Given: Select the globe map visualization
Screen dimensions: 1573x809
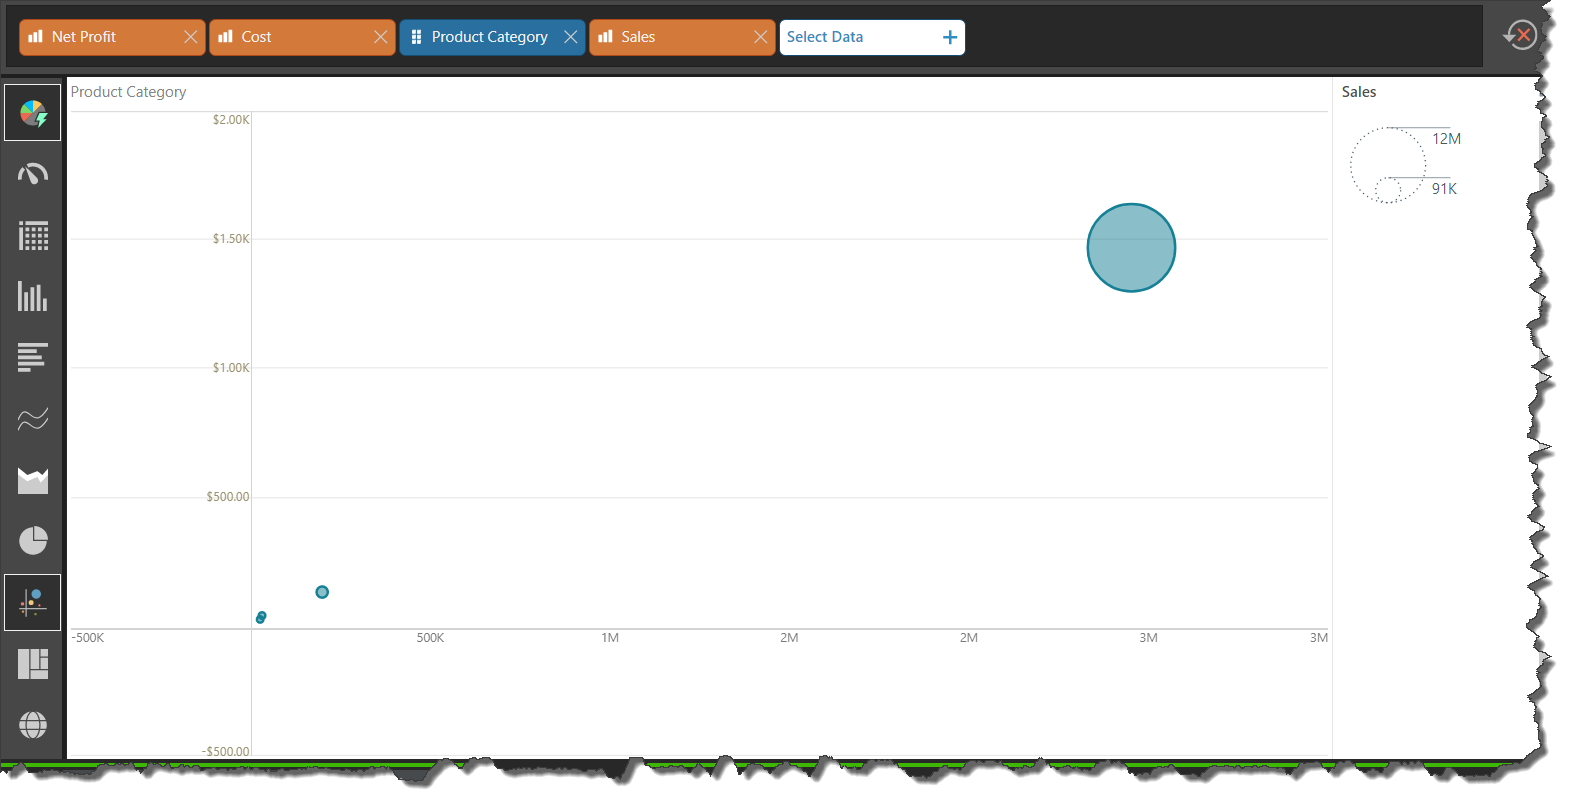Looking at the screenshot, I should tap(33, 725).
